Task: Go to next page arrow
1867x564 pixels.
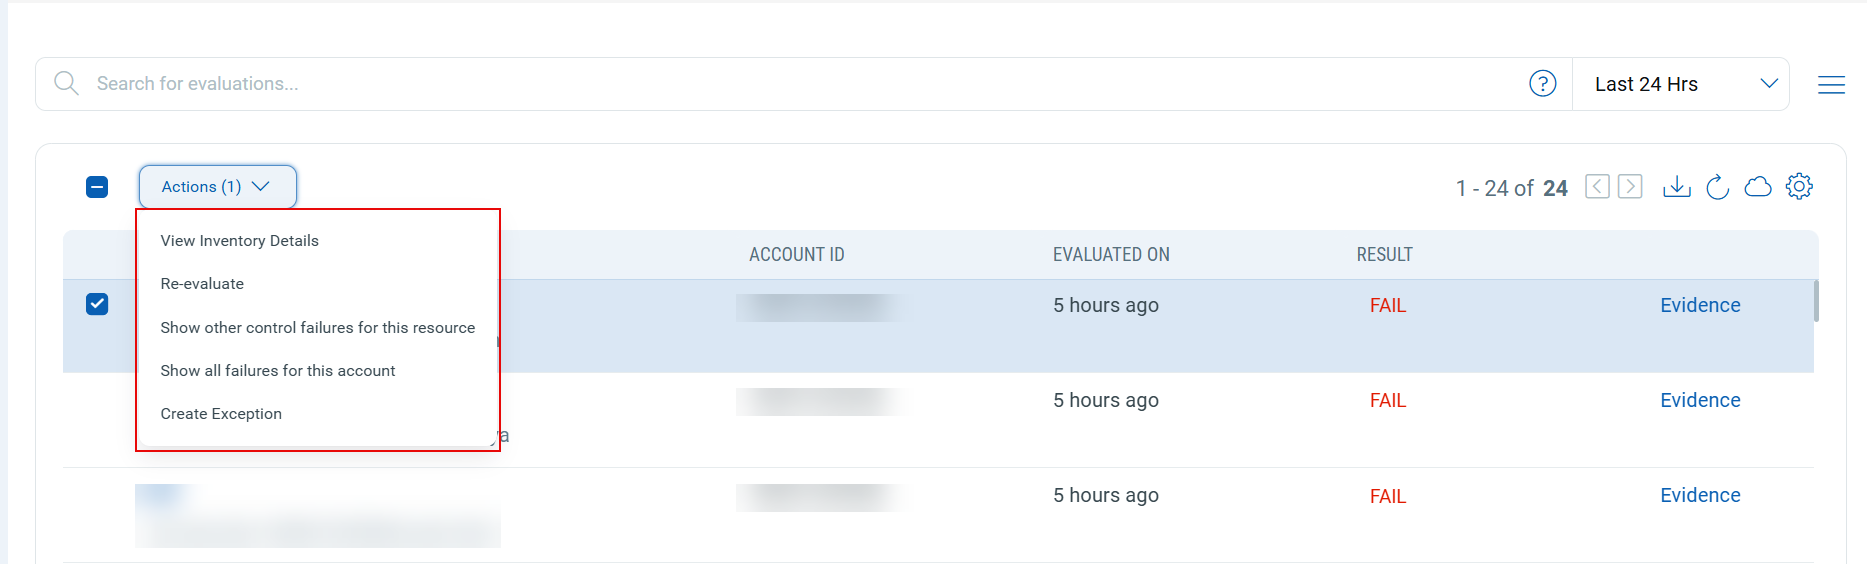Action: pyautogui.click(x=1630, y=187)
